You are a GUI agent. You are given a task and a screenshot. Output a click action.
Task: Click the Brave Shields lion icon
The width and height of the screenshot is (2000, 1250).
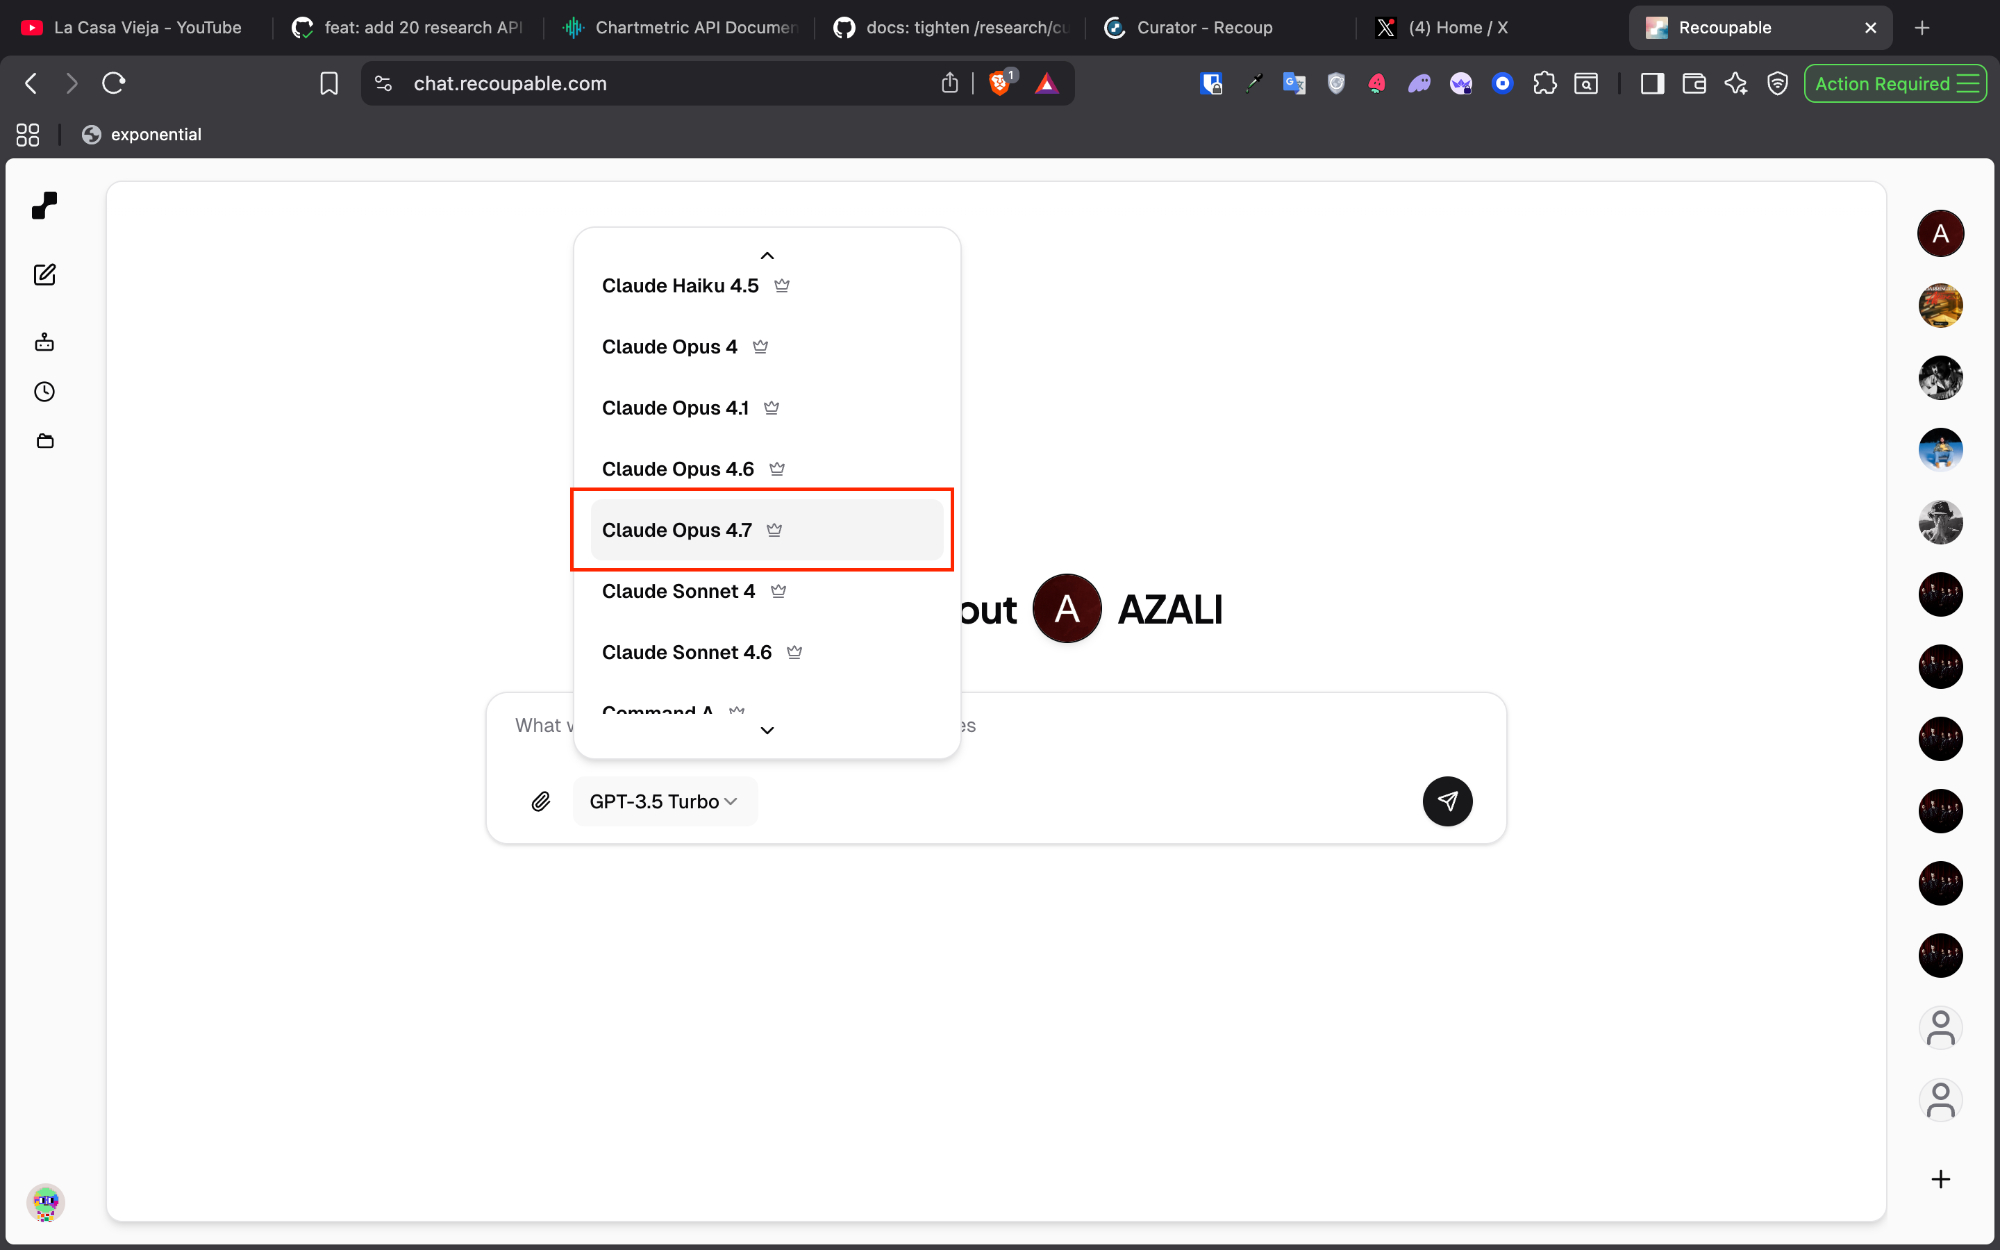999,83
